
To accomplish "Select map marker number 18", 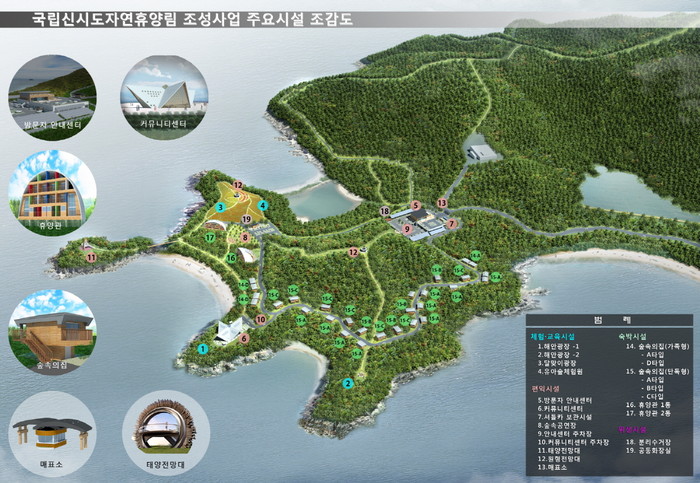I will click(x=385, y=211).
